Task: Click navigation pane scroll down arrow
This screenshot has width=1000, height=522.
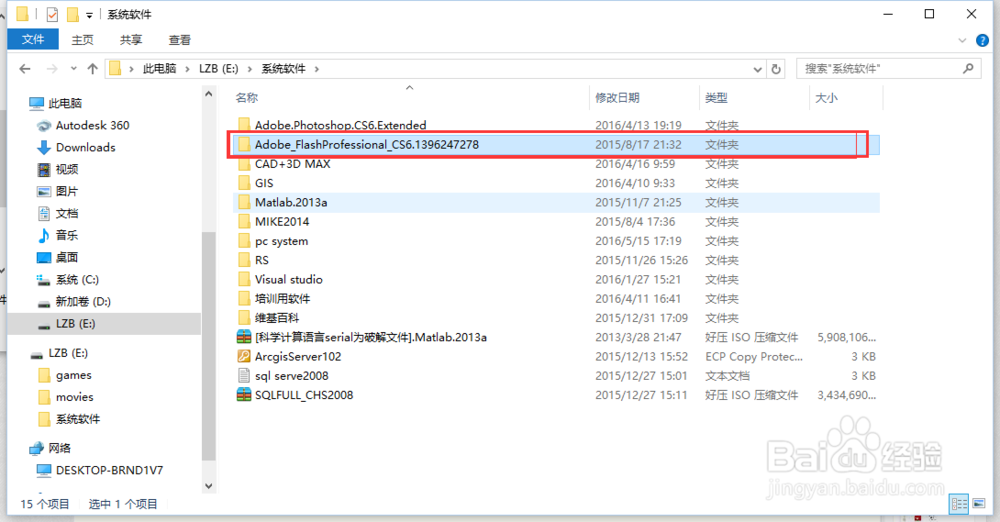Action: coord(209,486)
